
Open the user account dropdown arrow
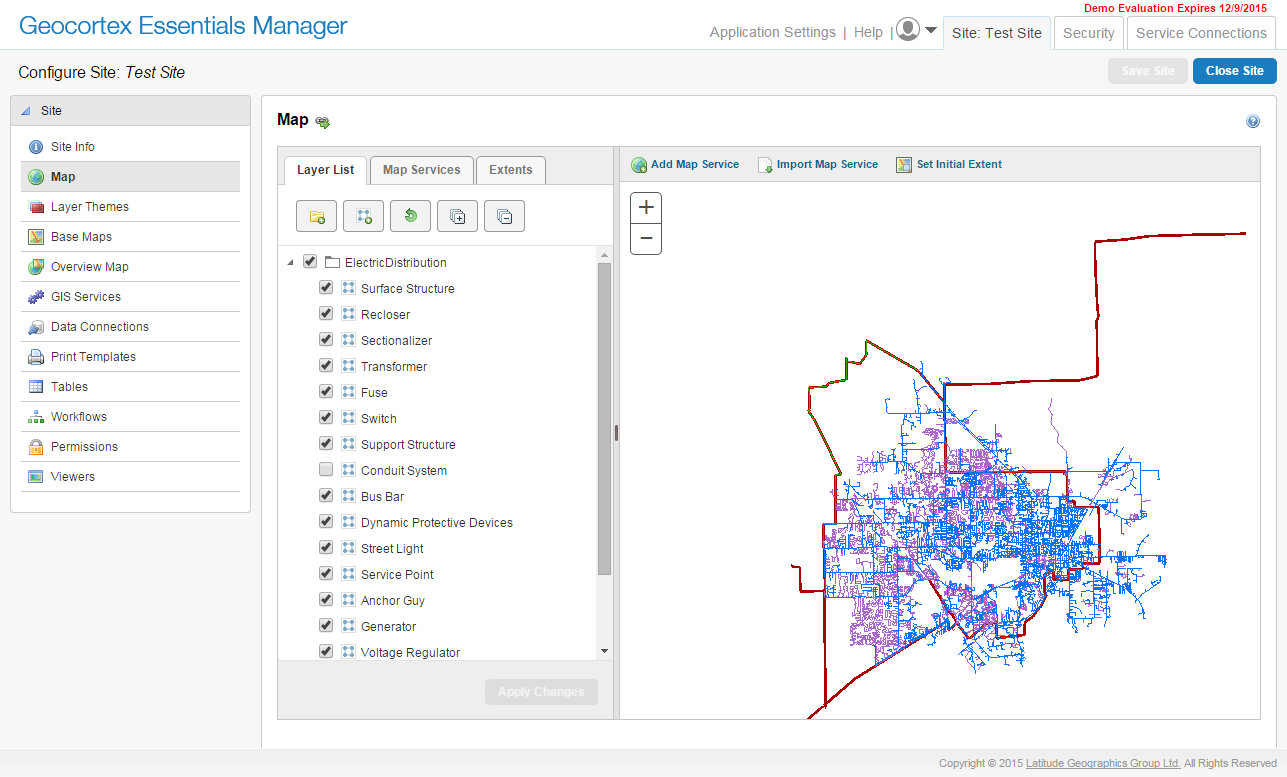point(931,30)
